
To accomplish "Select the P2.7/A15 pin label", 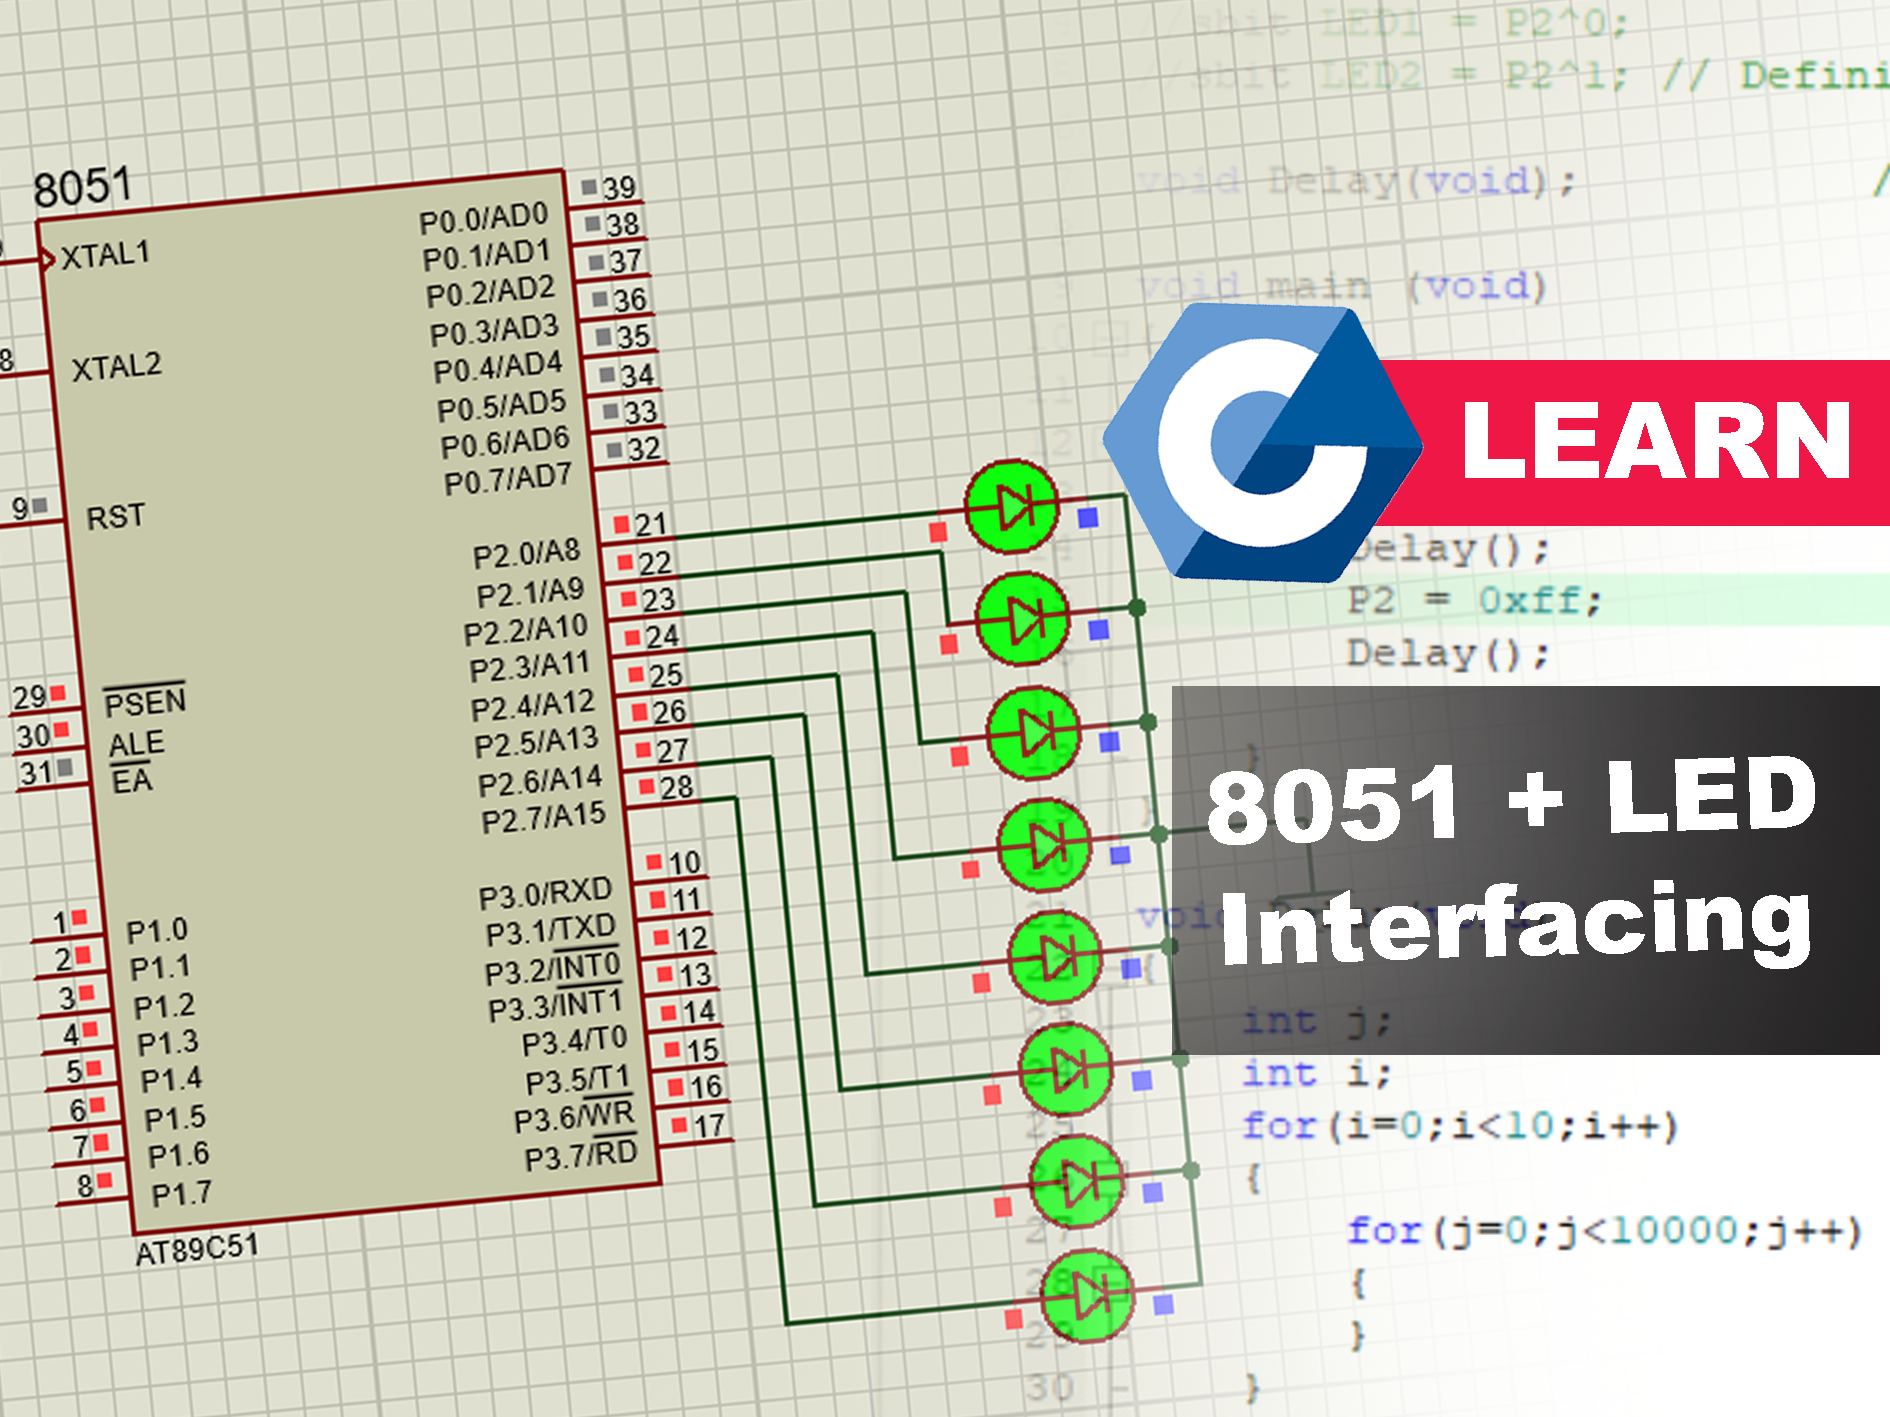I will 543,818.
